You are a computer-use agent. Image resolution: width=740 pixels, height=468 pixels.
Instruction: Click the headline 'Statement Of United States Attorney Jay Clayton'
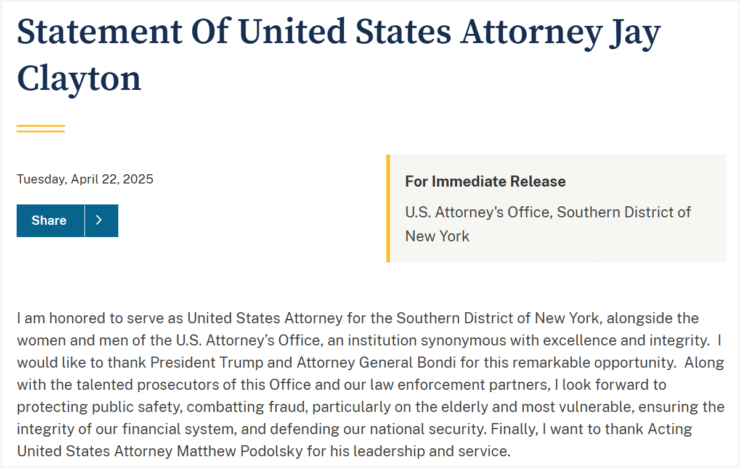coord(338,55)
